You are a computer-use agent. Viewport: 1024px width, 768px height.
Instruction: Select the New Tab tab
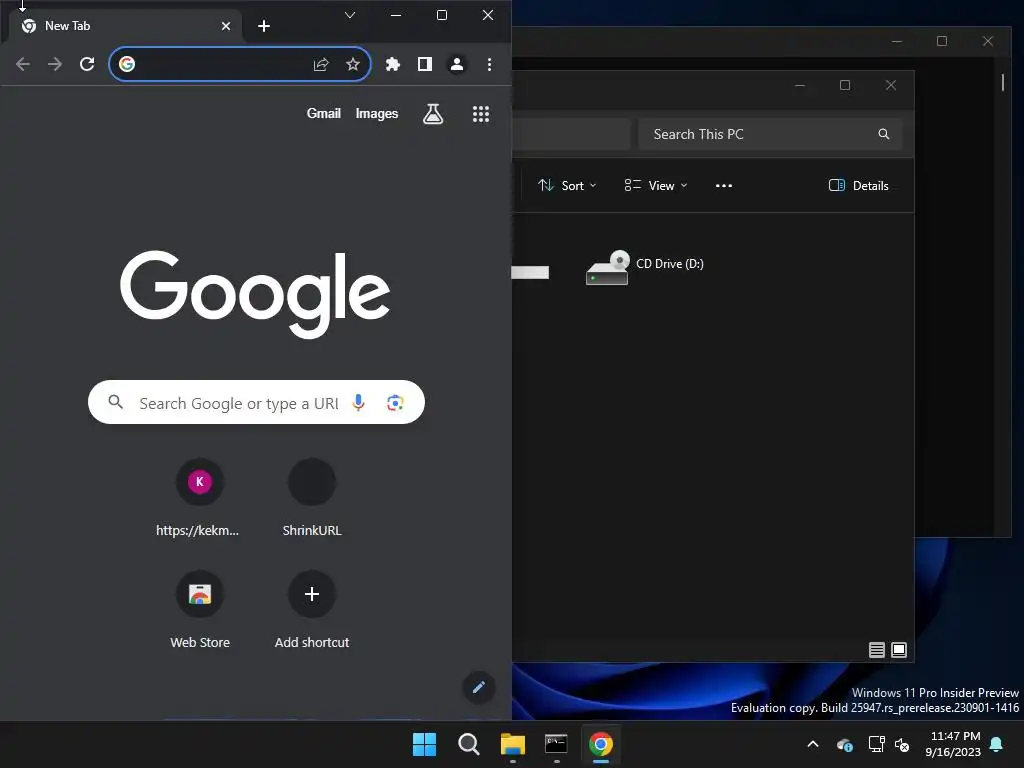pos(124,26)
